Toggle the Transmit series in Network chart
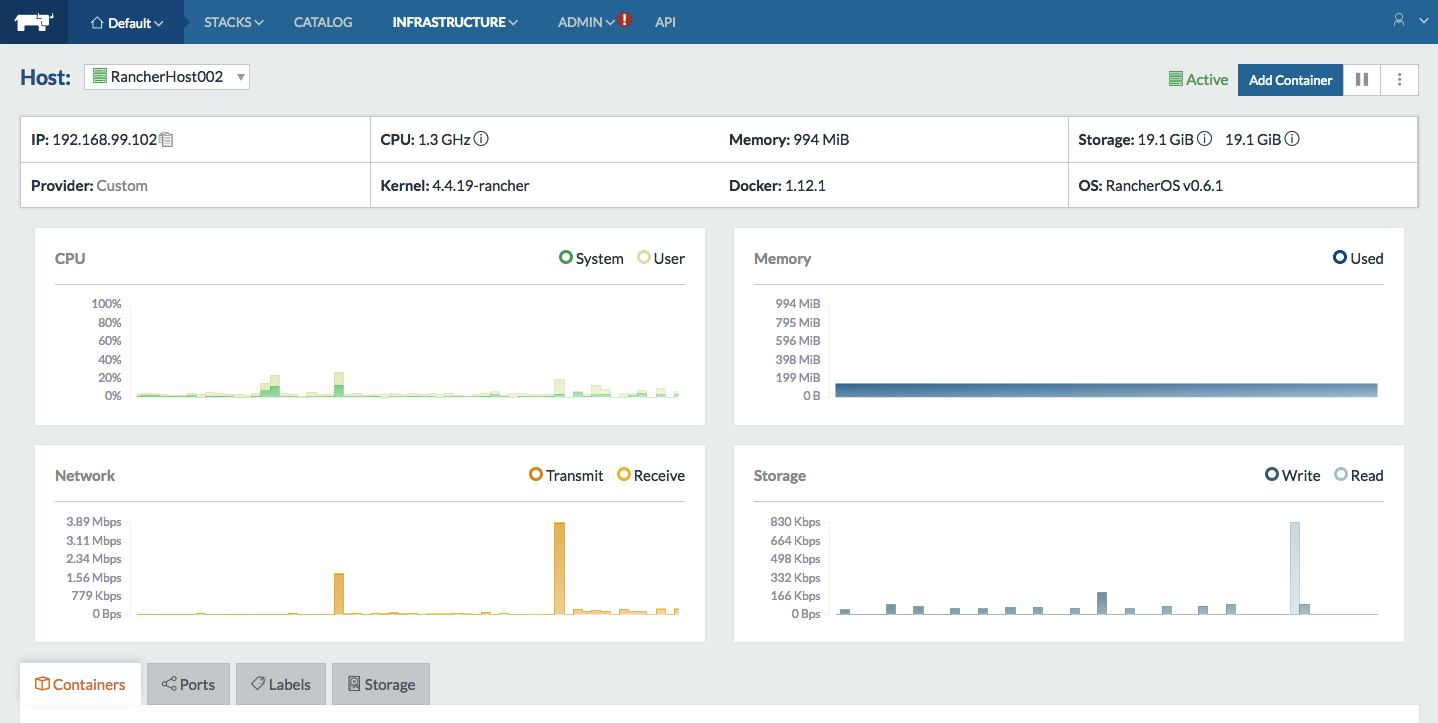Screen dimensions: 1438x723 coord(566,475)
